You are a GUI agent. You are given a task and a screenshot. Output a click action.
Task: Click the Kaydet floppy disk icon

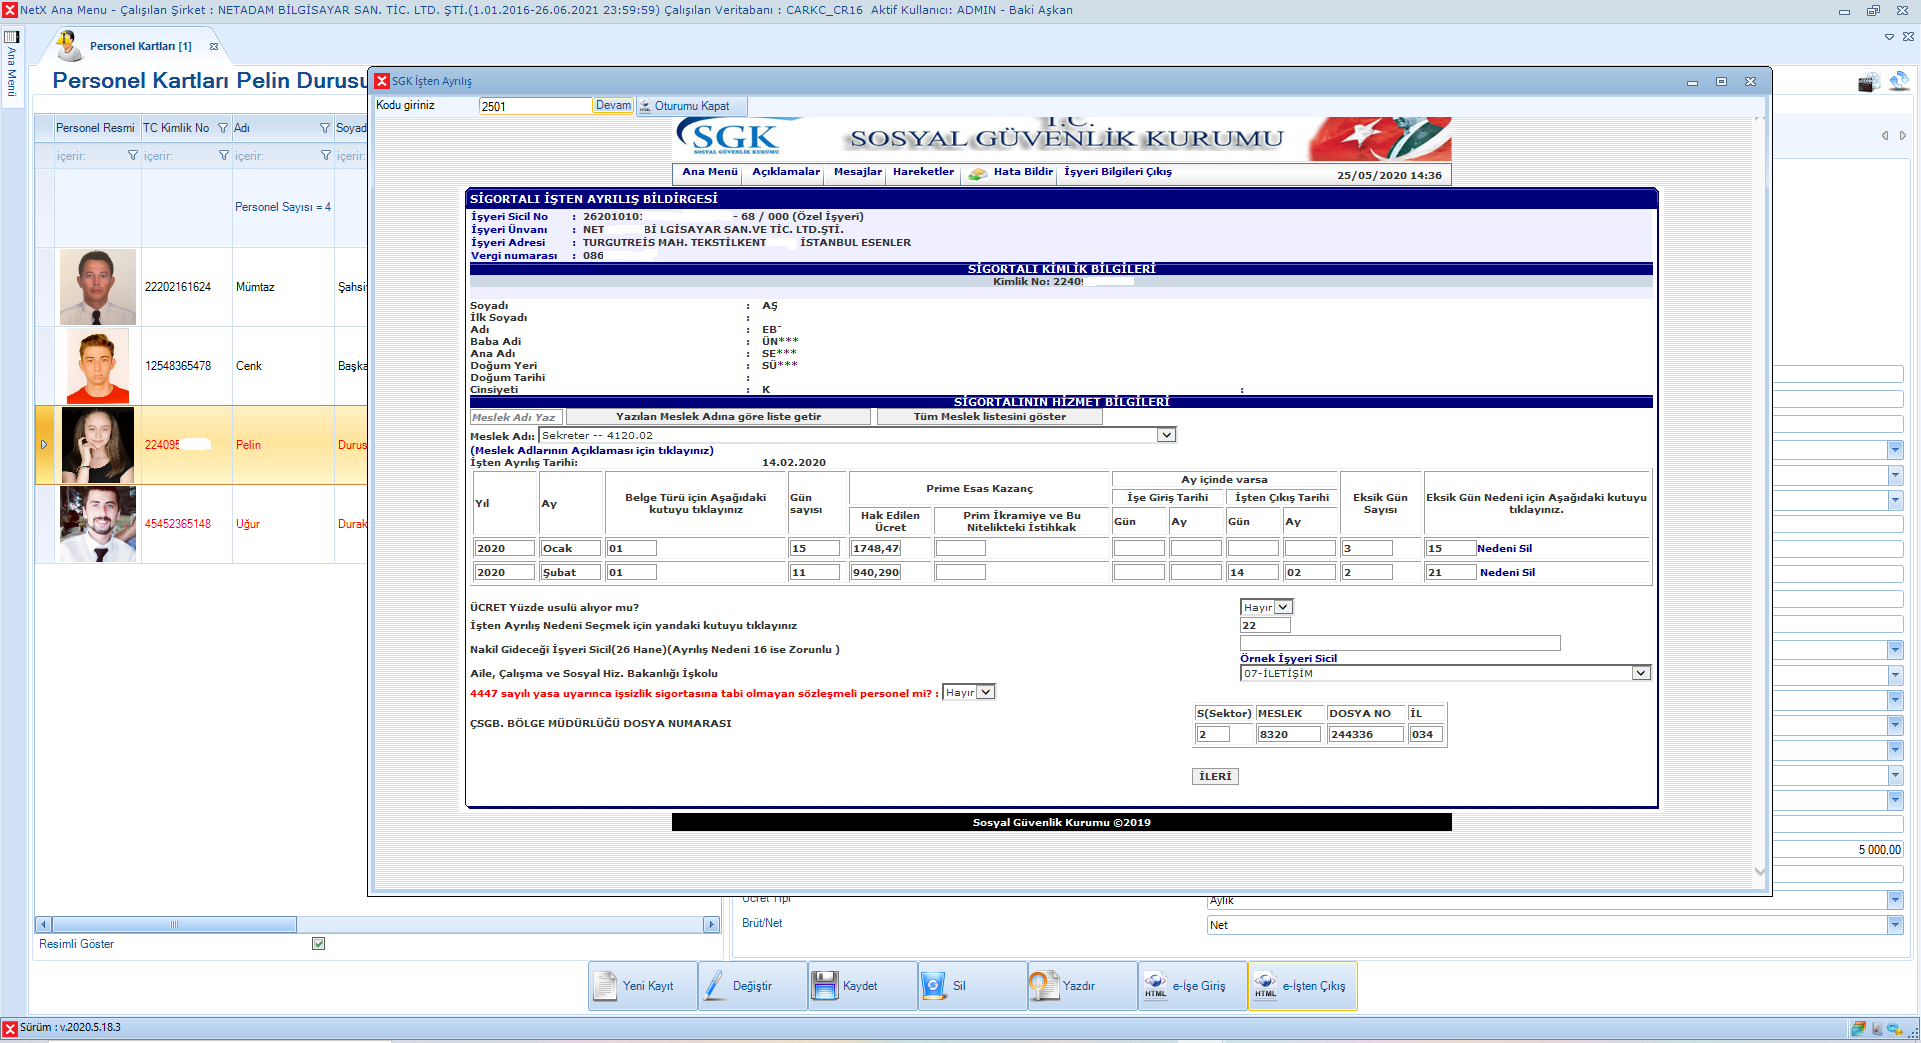825,986
